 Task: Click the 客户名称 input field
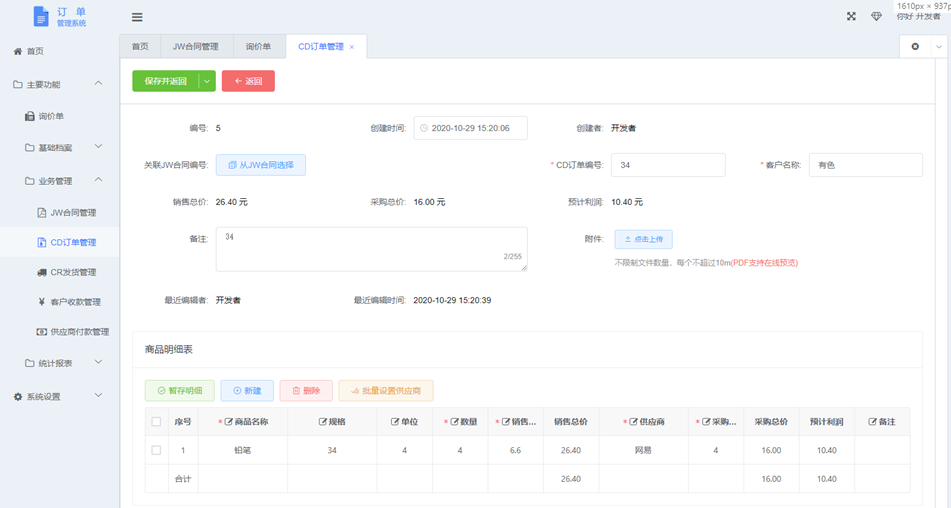tap(865, 165)
